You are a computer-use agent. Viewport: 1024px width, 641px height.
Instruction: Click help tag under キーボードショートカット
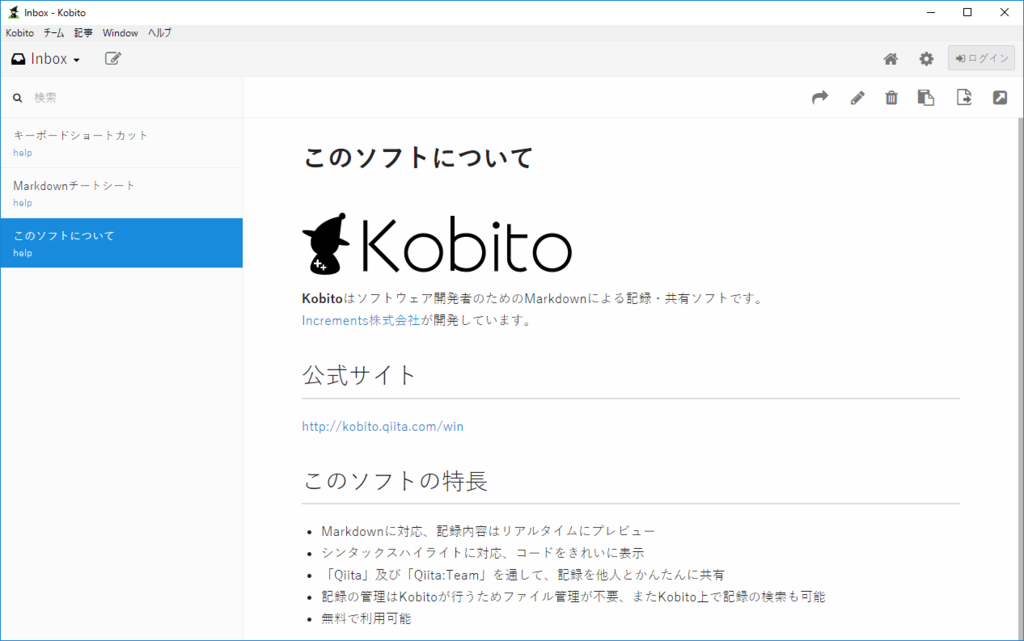pos(22,153)
